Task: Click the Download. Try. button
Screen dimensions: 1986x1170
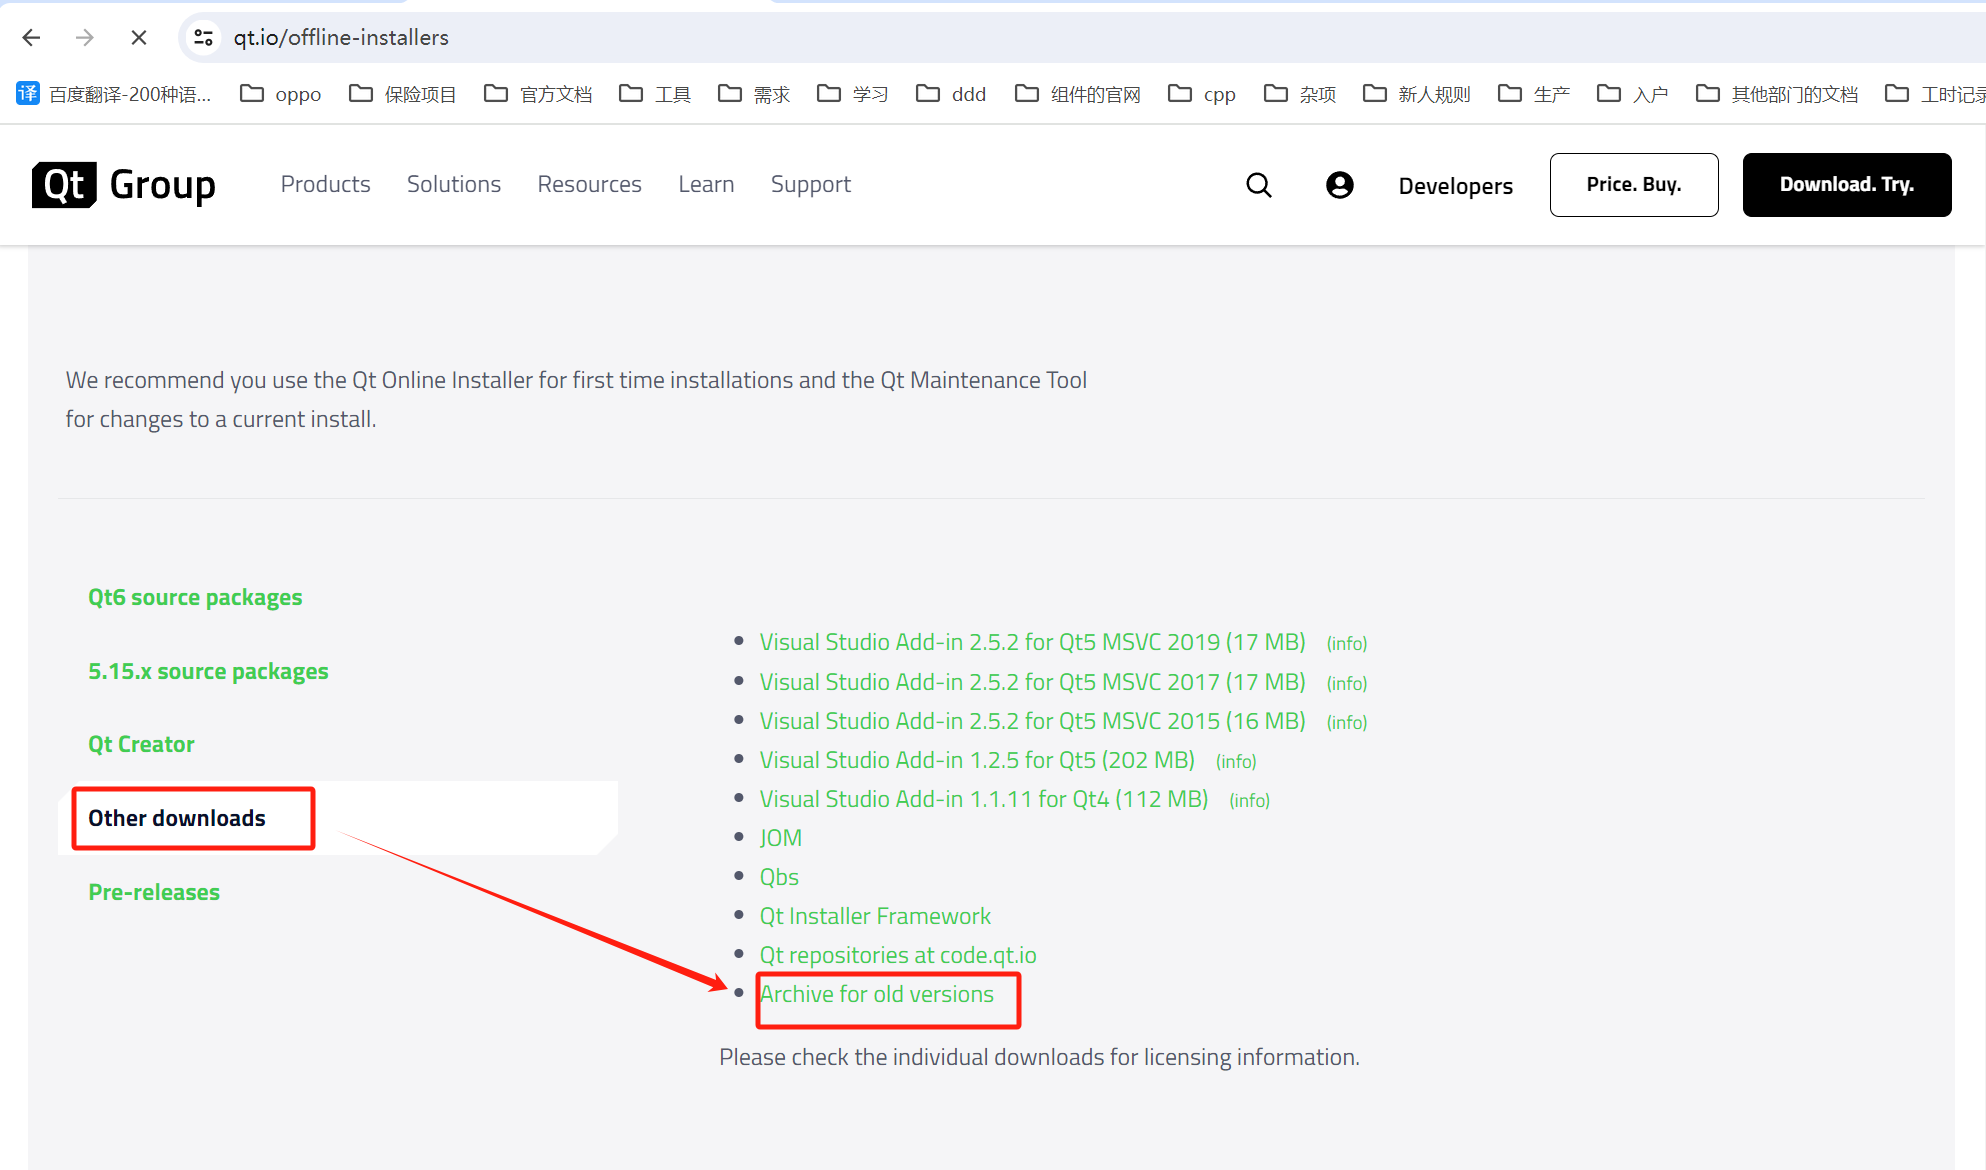Action: (x=1847, y=185)
